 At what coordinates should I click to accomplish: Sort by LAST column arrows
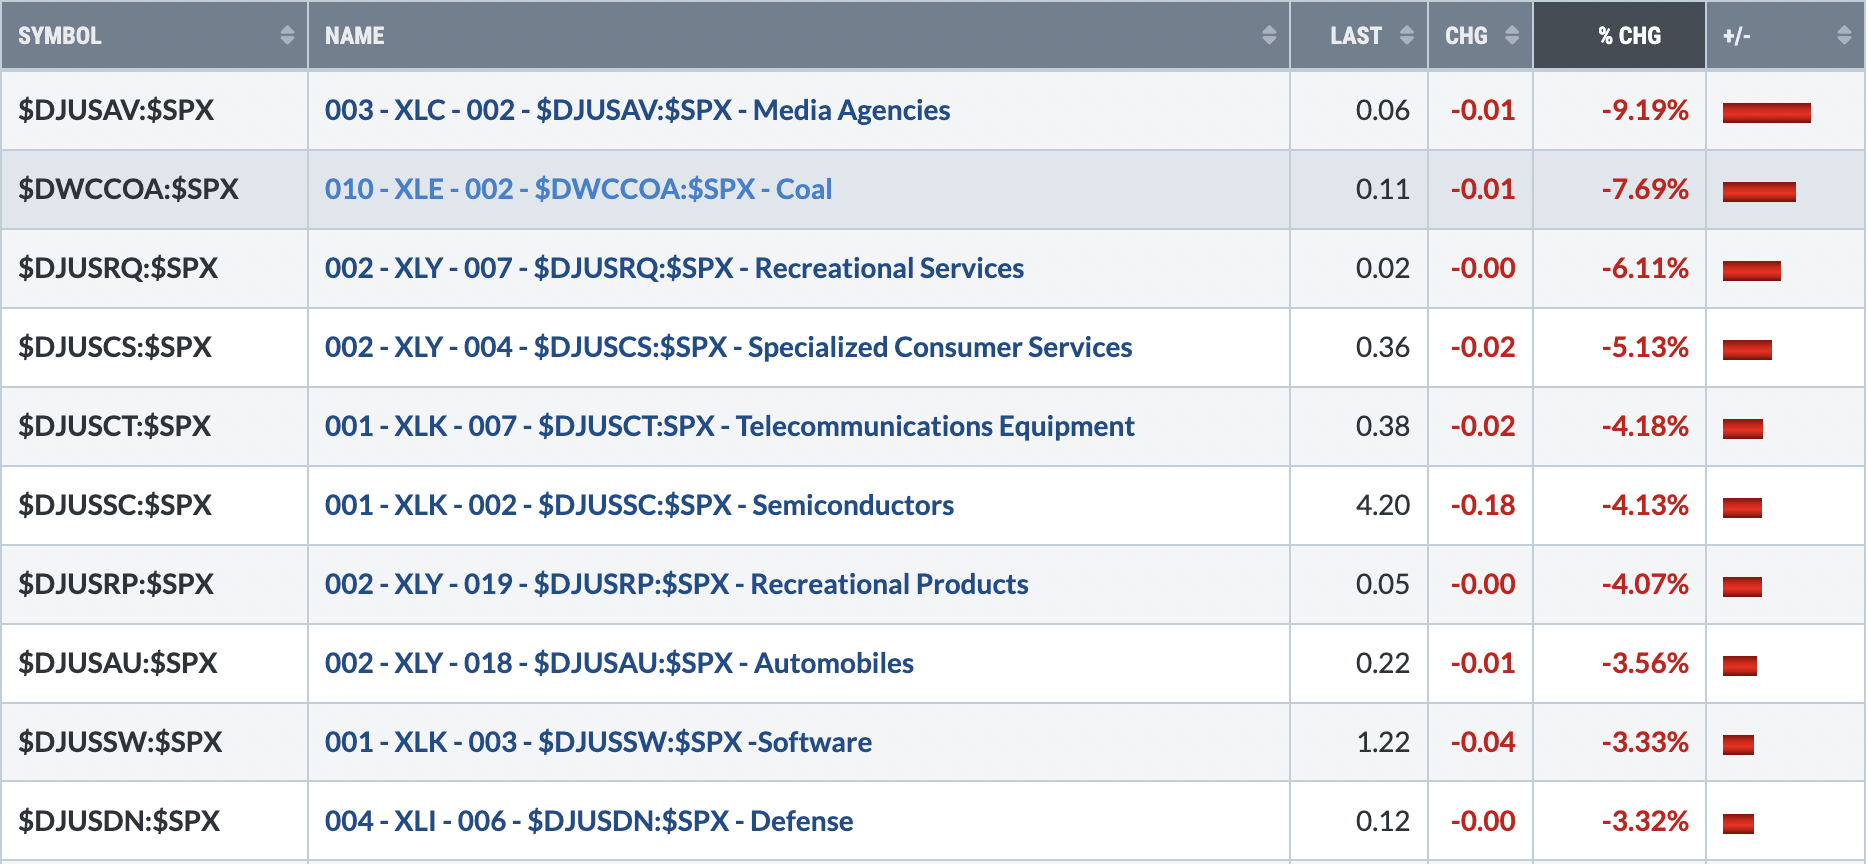[x=1407, y=36]
